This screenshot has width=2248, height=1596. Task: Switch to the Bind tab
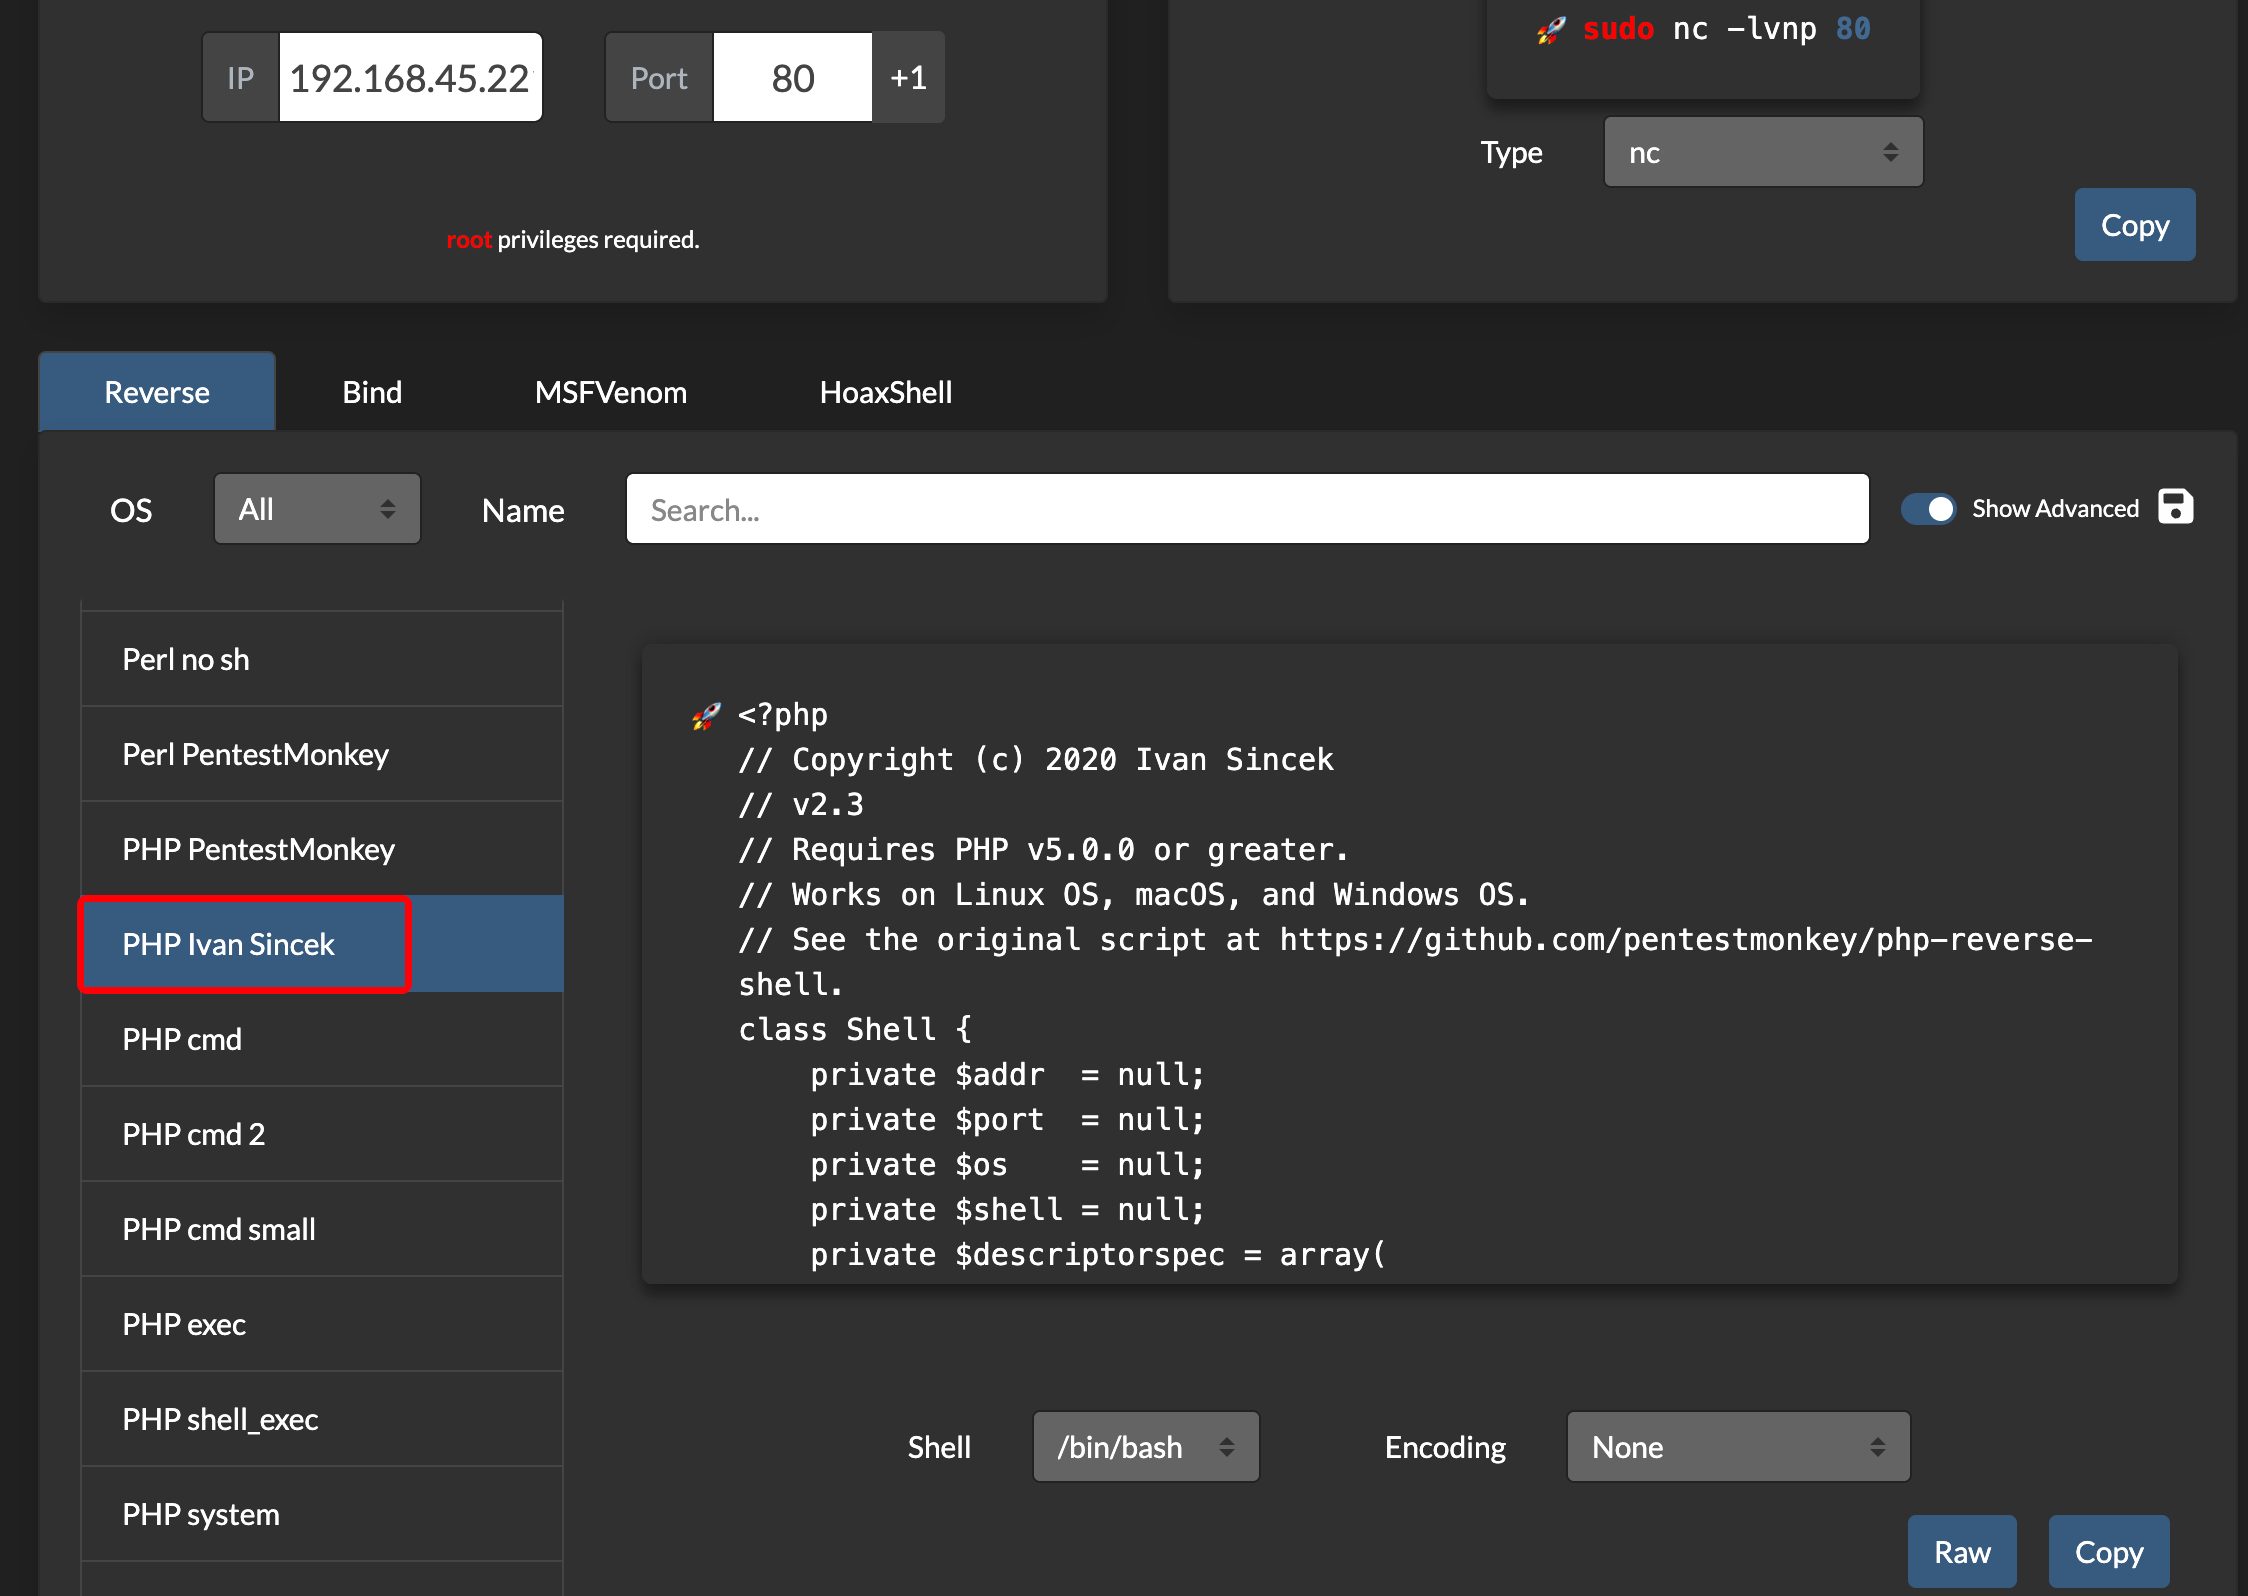click(372, 392)
